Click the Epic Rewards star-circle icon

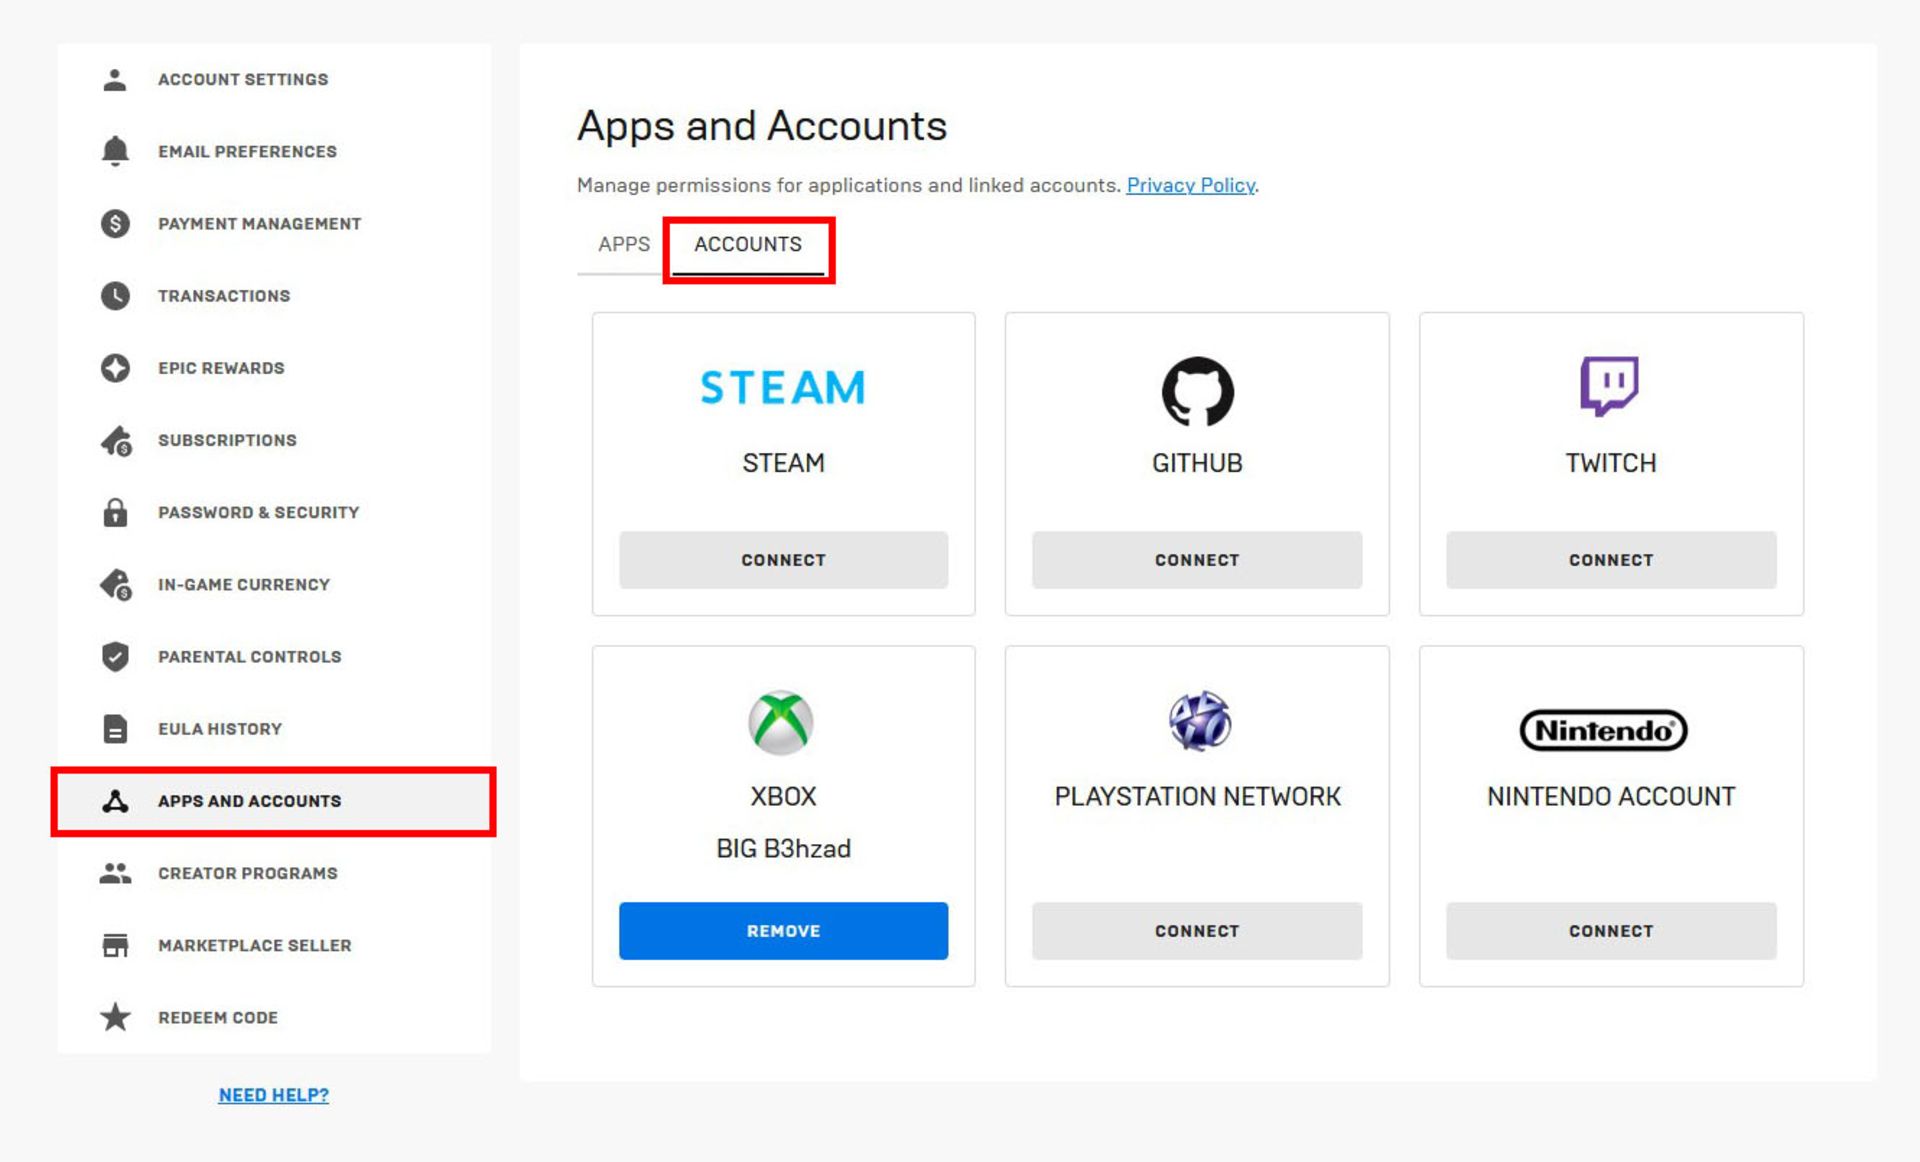click(115, 368)
